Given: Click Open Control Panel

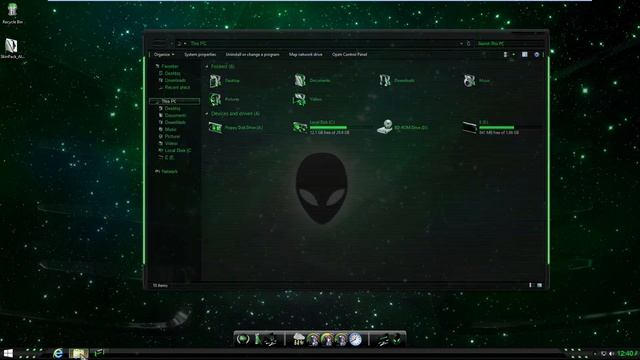Looking at the screenshot, I should click(349, 54).
